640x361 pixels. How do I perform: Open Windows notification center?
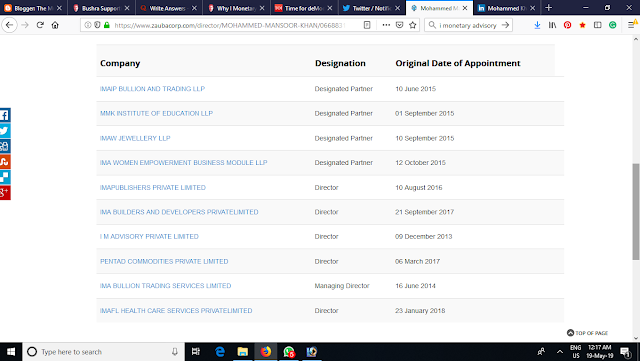626,352
